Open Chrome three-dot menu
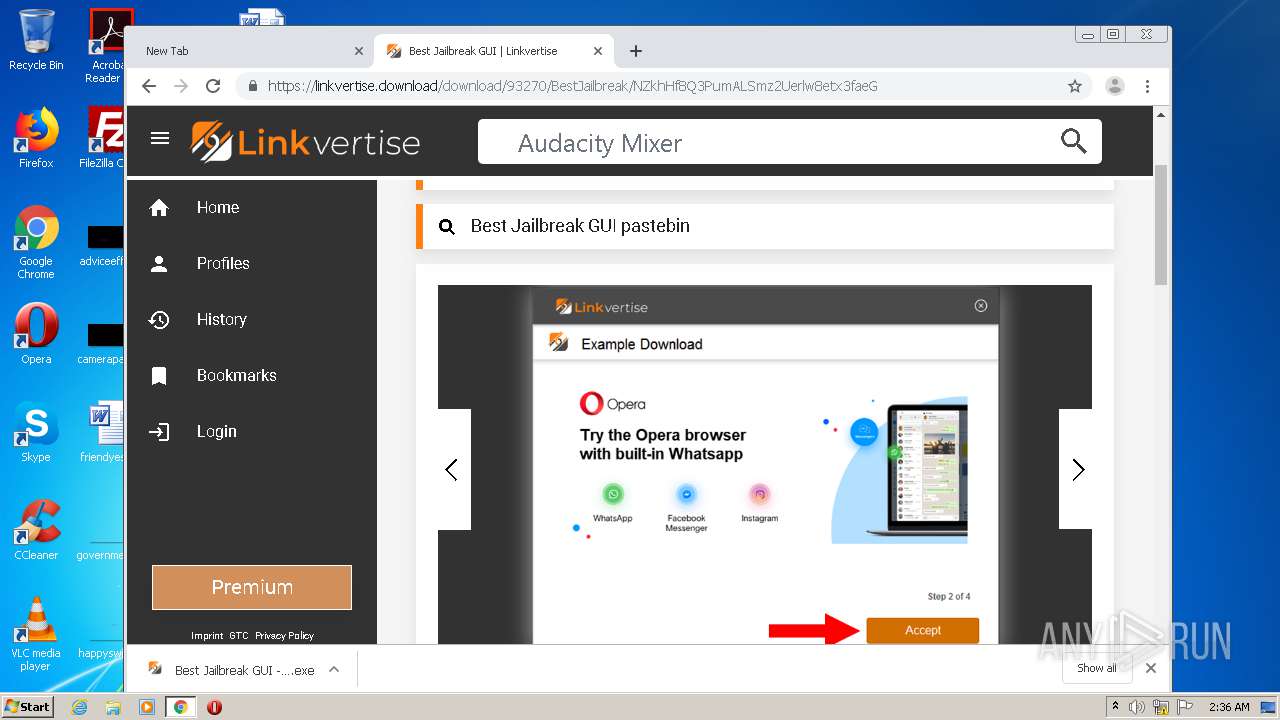This screenshot has width=1280, height=720. [x=1148, y=86]
